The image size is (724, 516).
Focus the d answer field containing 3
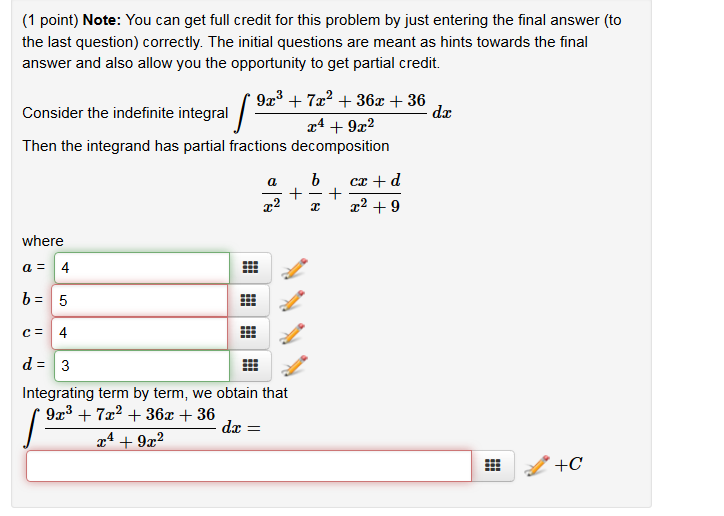click(x=142, y=366)
